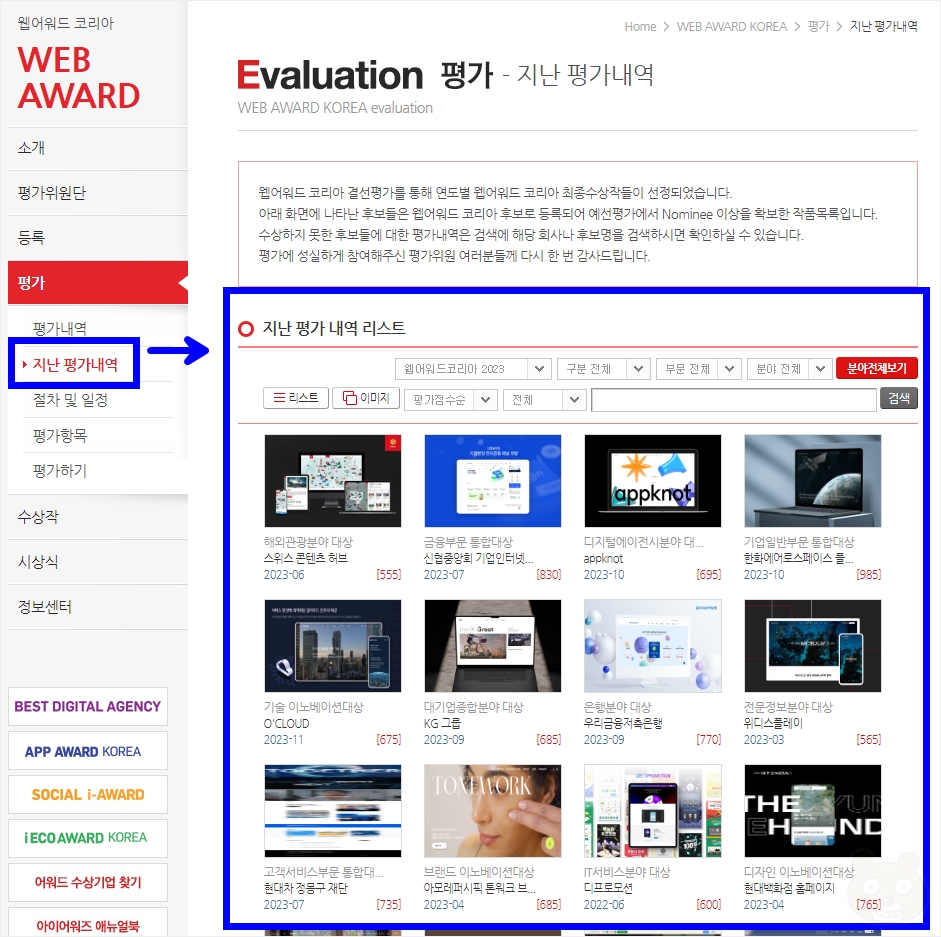The height and width of the screenshot is (937, 941).
Task: Open the 디프로모션 thumbnail
Action: (653, 811)
